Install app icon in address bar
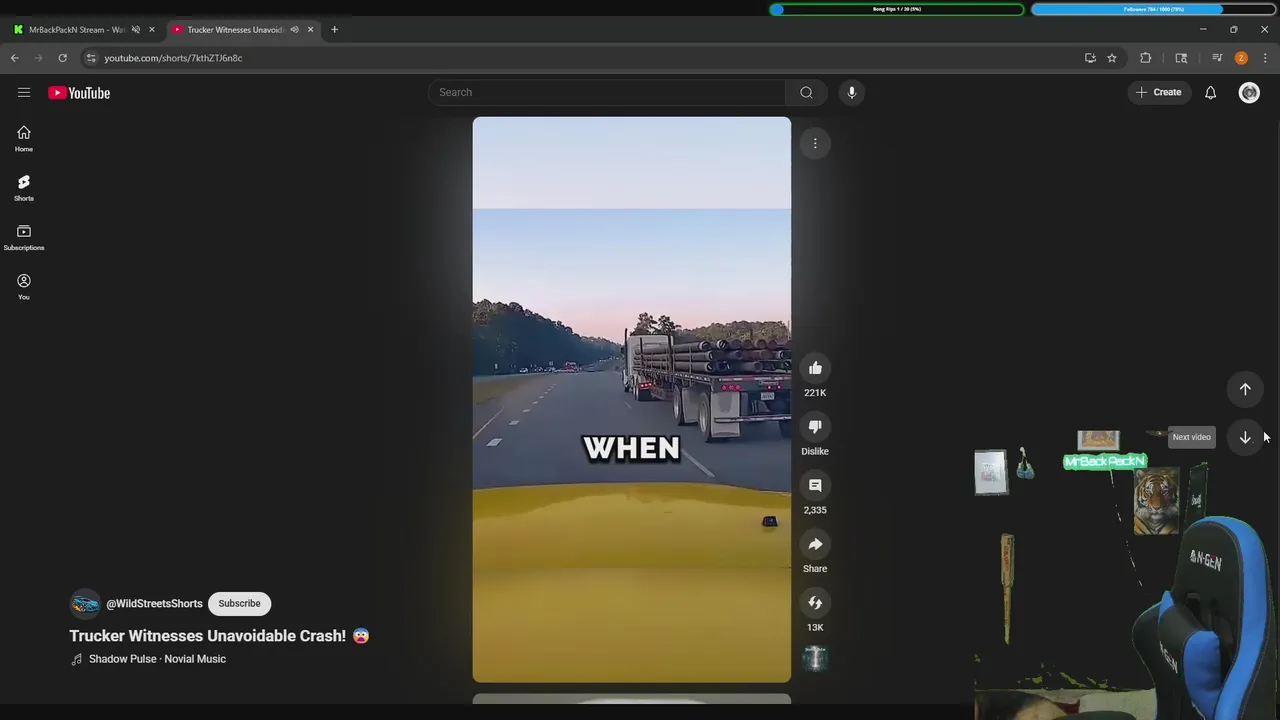This screenshot has width=1280, height=720. [x=1090, y=58]
